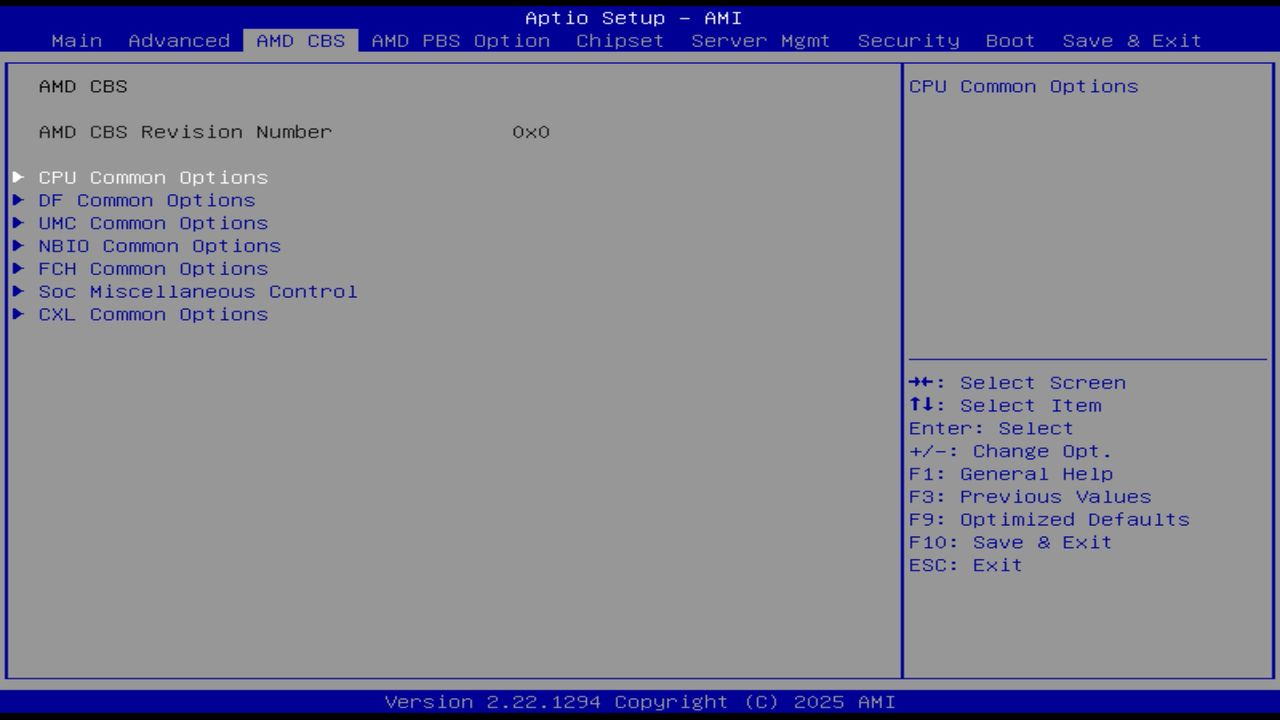
Task: Enter the CXL Common Options submenu
Action: [x=153, y=314]
